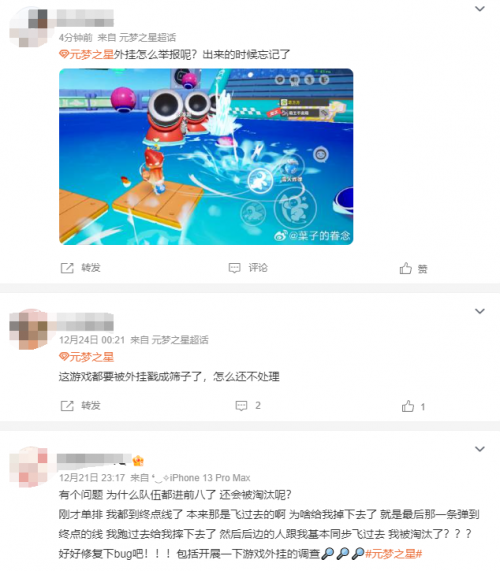Open the first poster's avatar profile
500x571 pixels.
[29, 27]
